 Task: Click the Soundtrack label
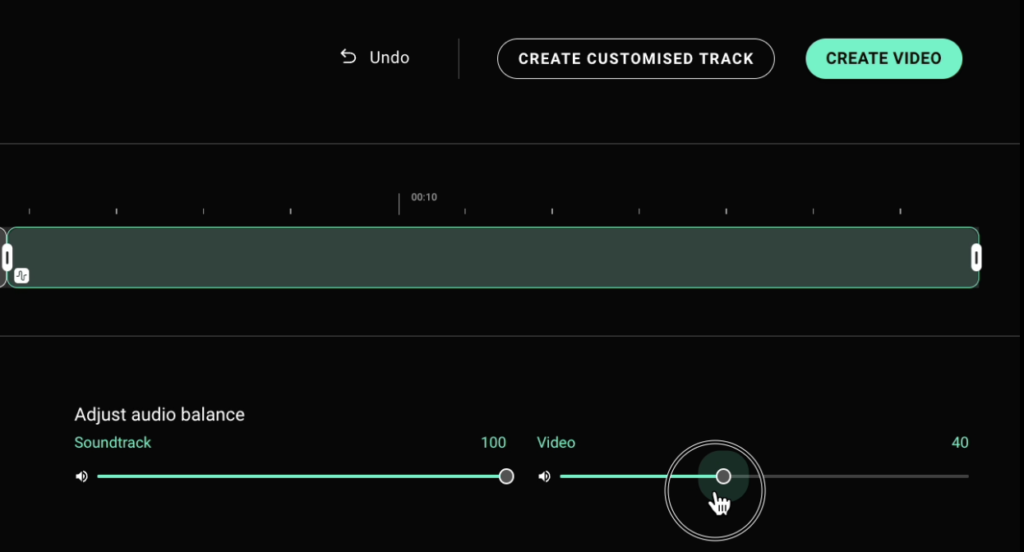pos(113,443)
